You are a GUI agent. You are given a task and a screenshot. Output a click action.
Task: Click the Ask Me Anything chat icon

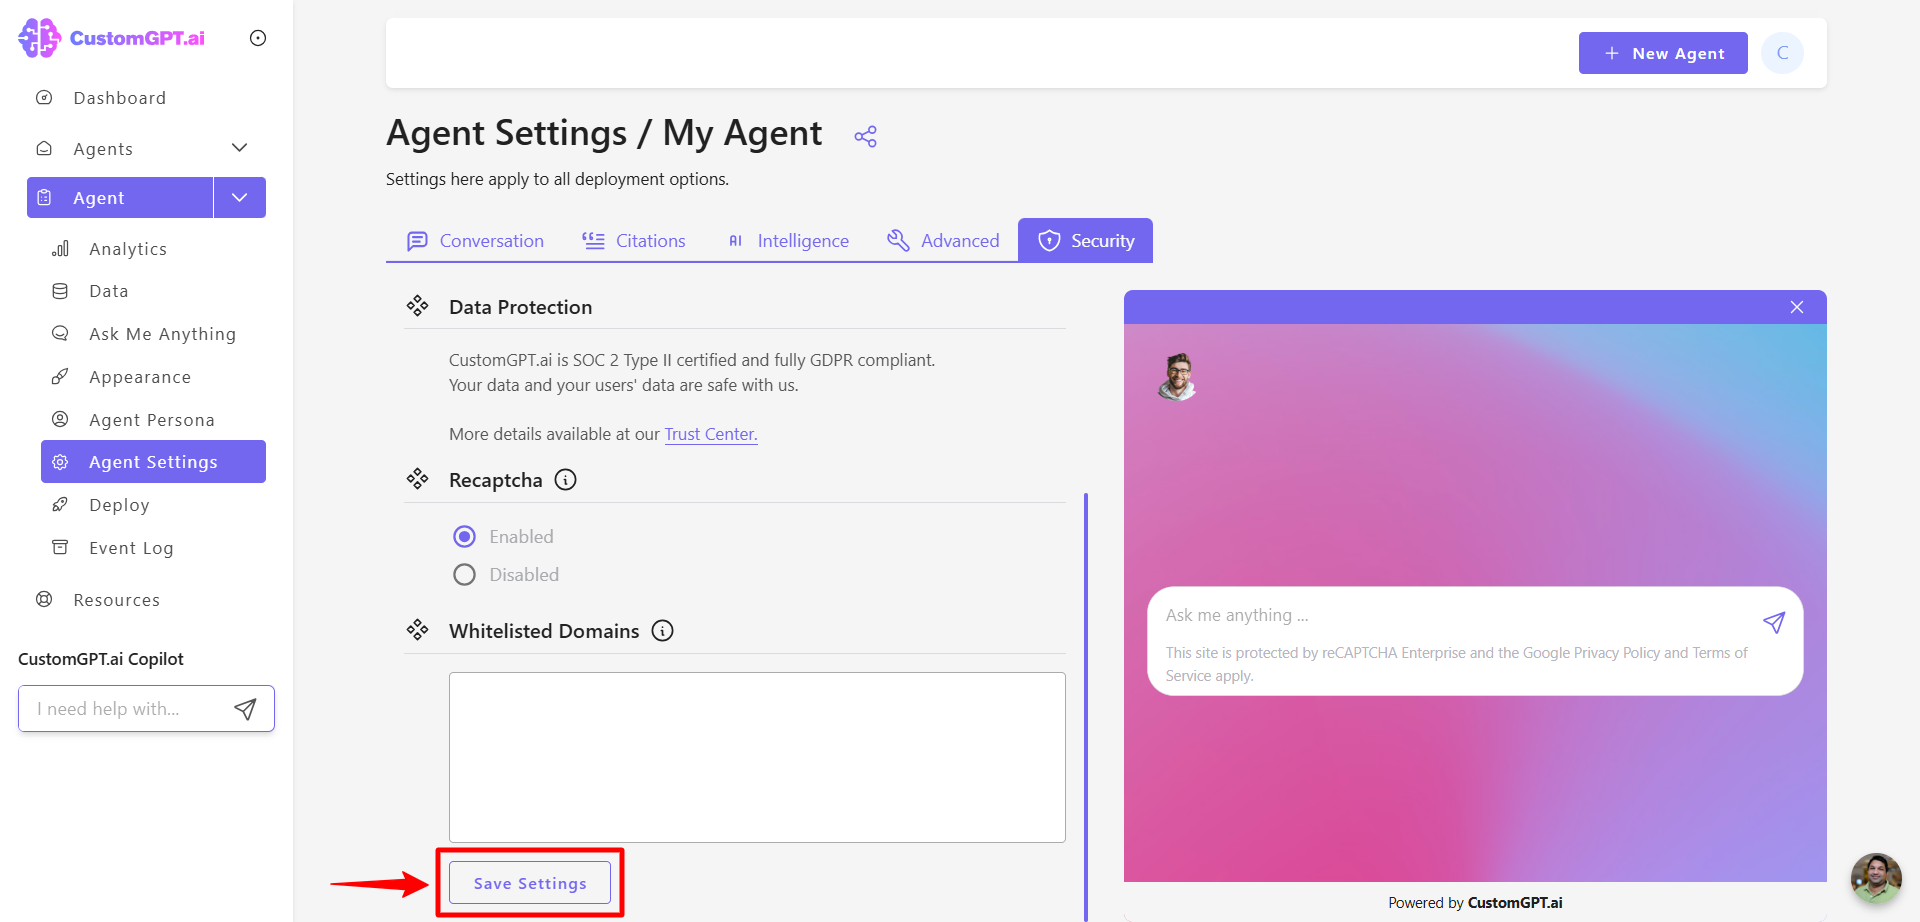coord(60,334)
